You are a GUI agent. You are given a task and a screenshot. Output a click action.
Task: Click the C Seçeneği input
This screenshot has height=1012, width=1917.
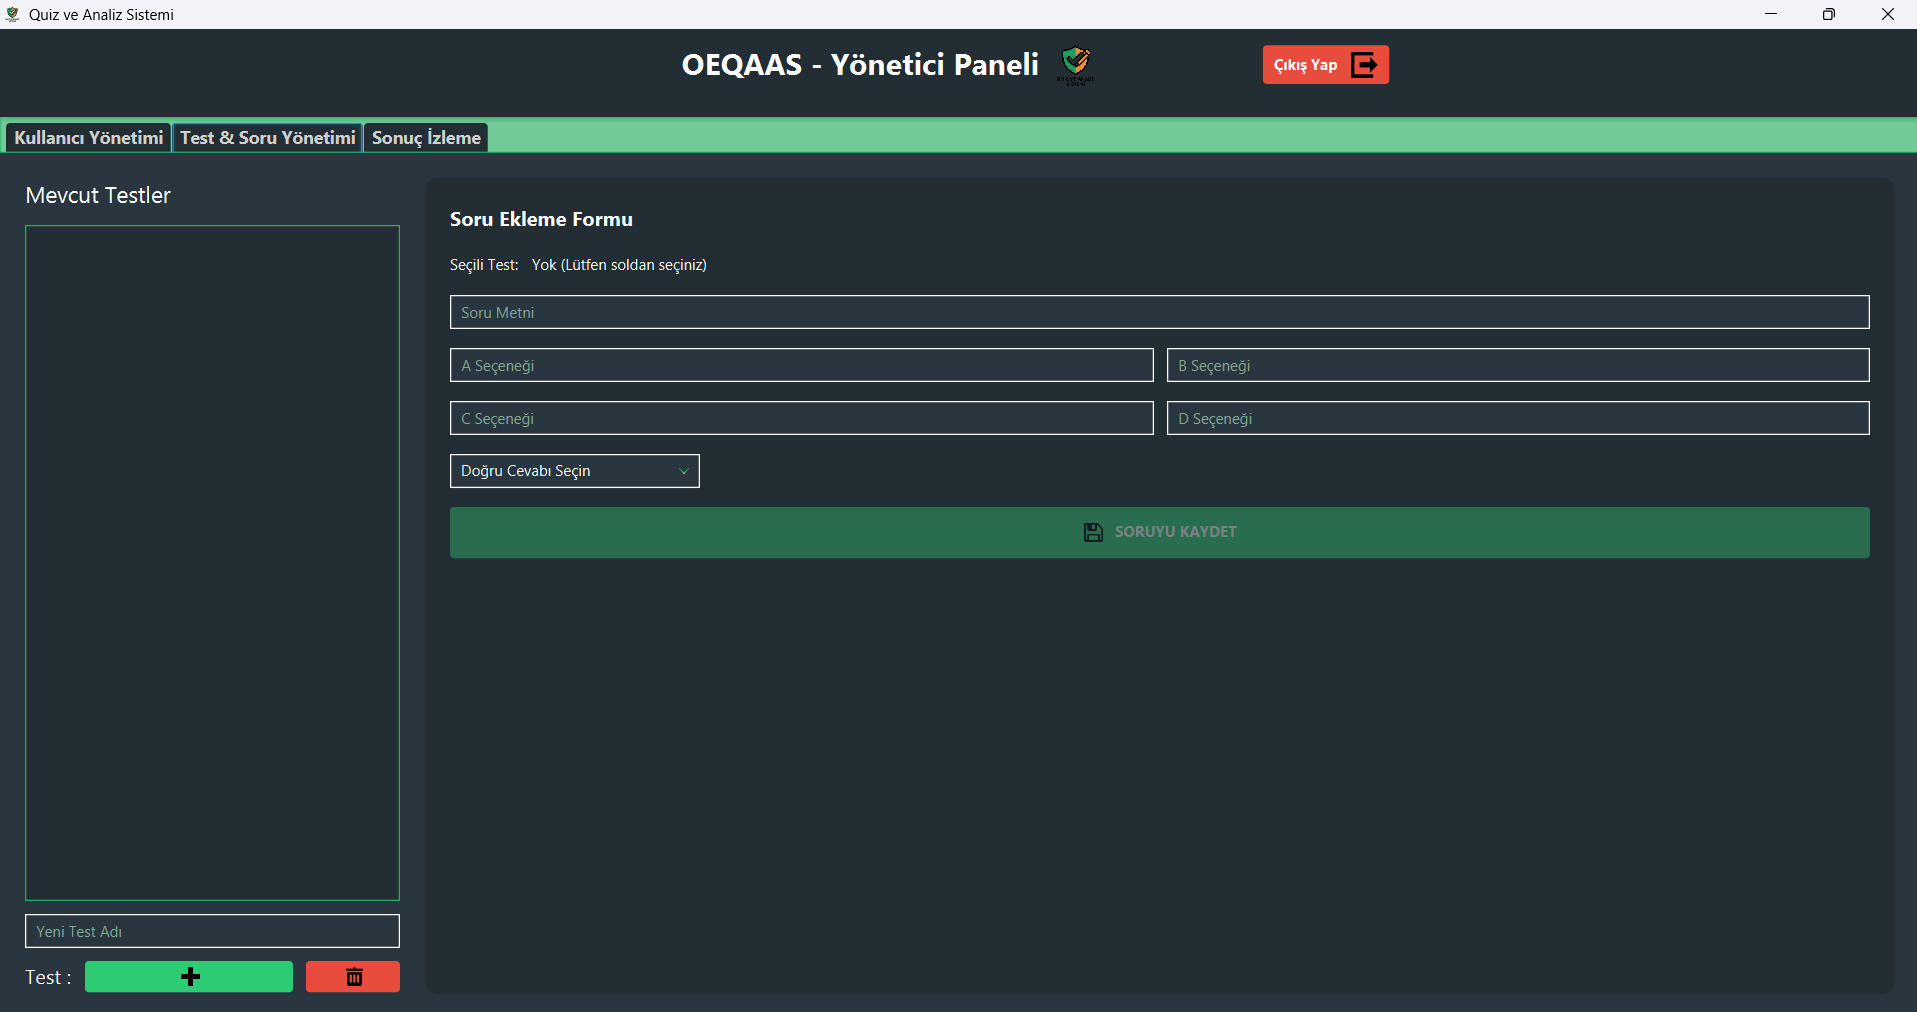pyautogui.click(x=801, y=418)
